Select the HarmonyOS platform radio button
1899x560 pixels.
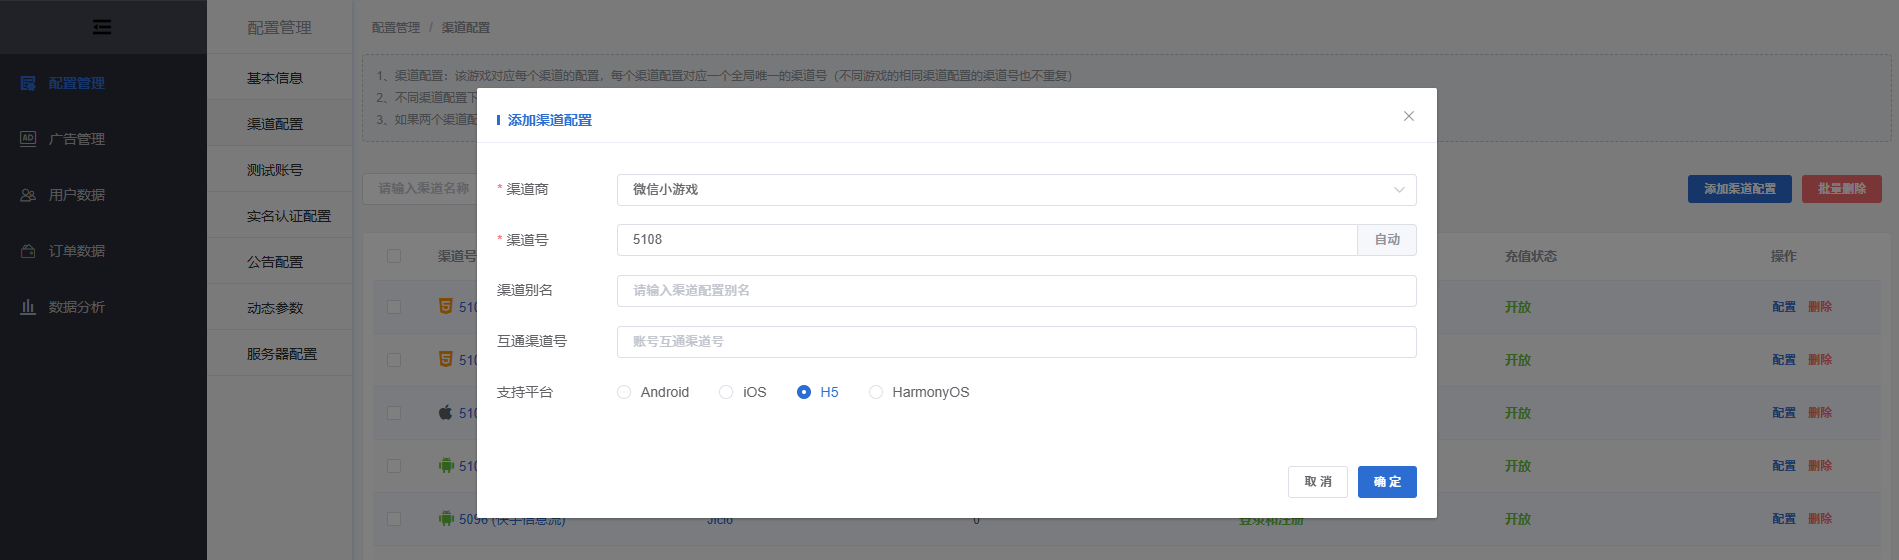coord(876,392)
